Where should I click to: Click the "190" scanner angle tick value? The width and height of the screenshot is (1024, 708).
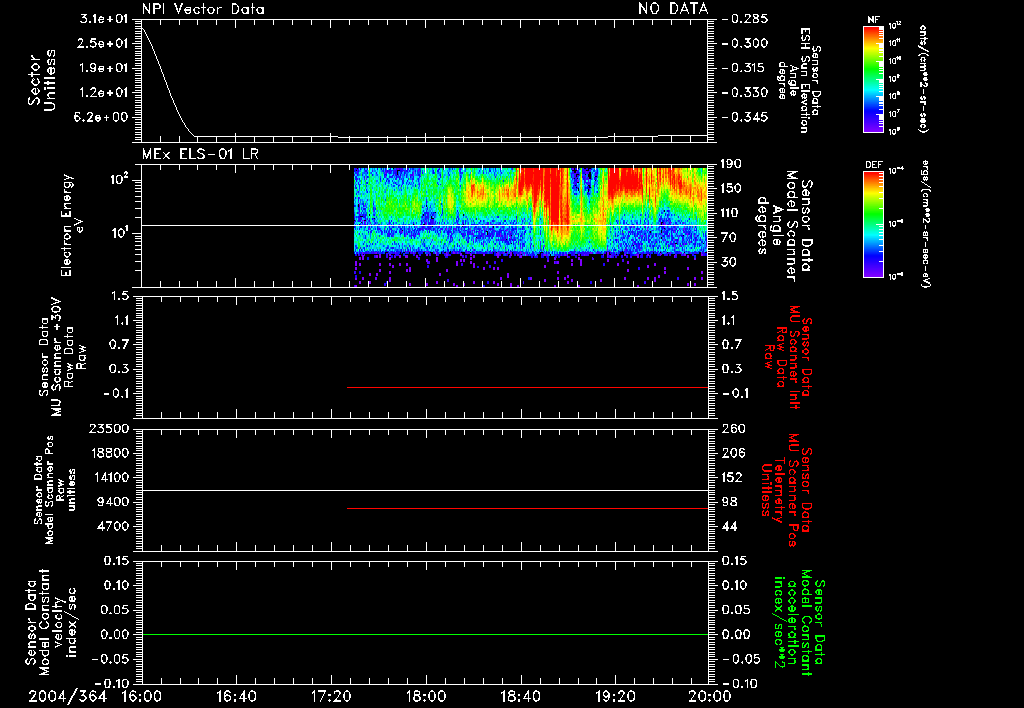pyautogui.click(x=731, y=164)
